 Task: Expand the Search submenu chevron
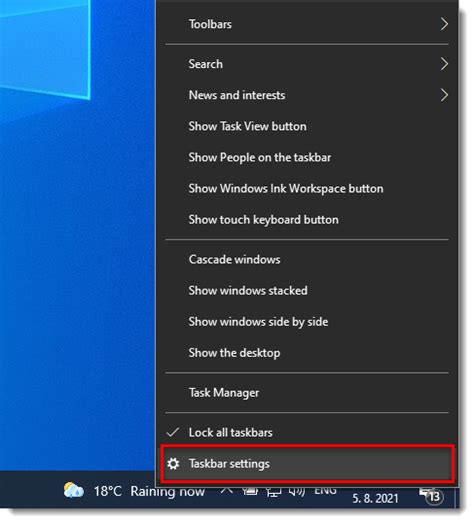444,64
